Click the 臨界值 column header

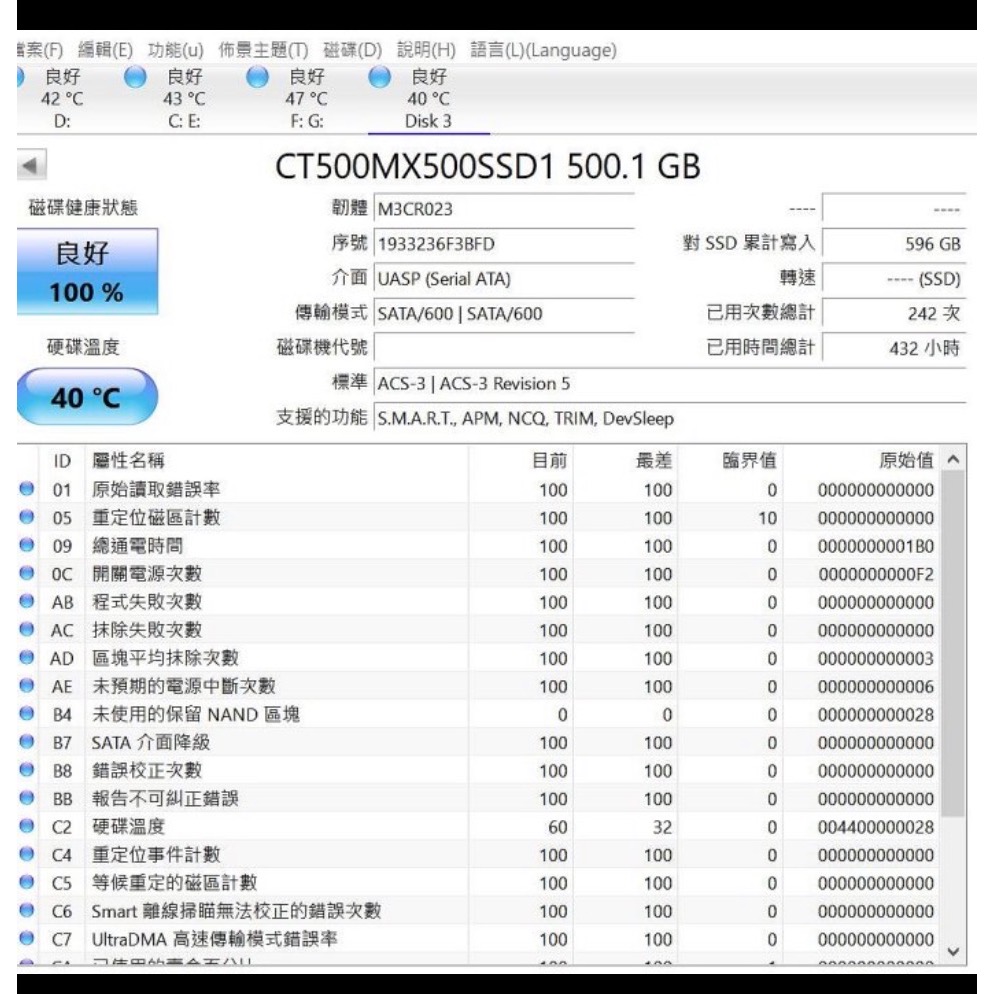click(x=730, y=460)
